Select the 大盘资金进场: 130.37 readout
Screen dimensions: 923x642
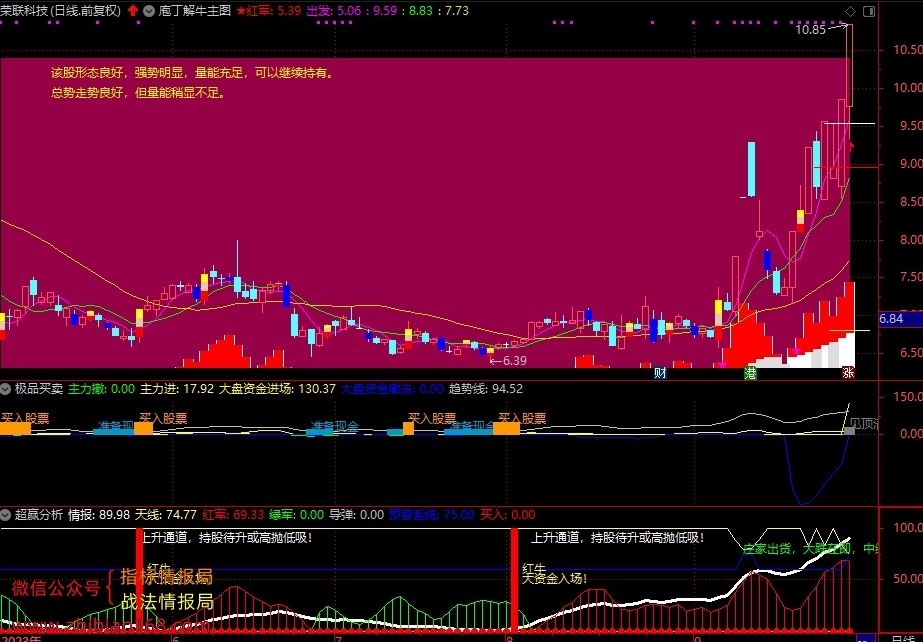[277, 389]
